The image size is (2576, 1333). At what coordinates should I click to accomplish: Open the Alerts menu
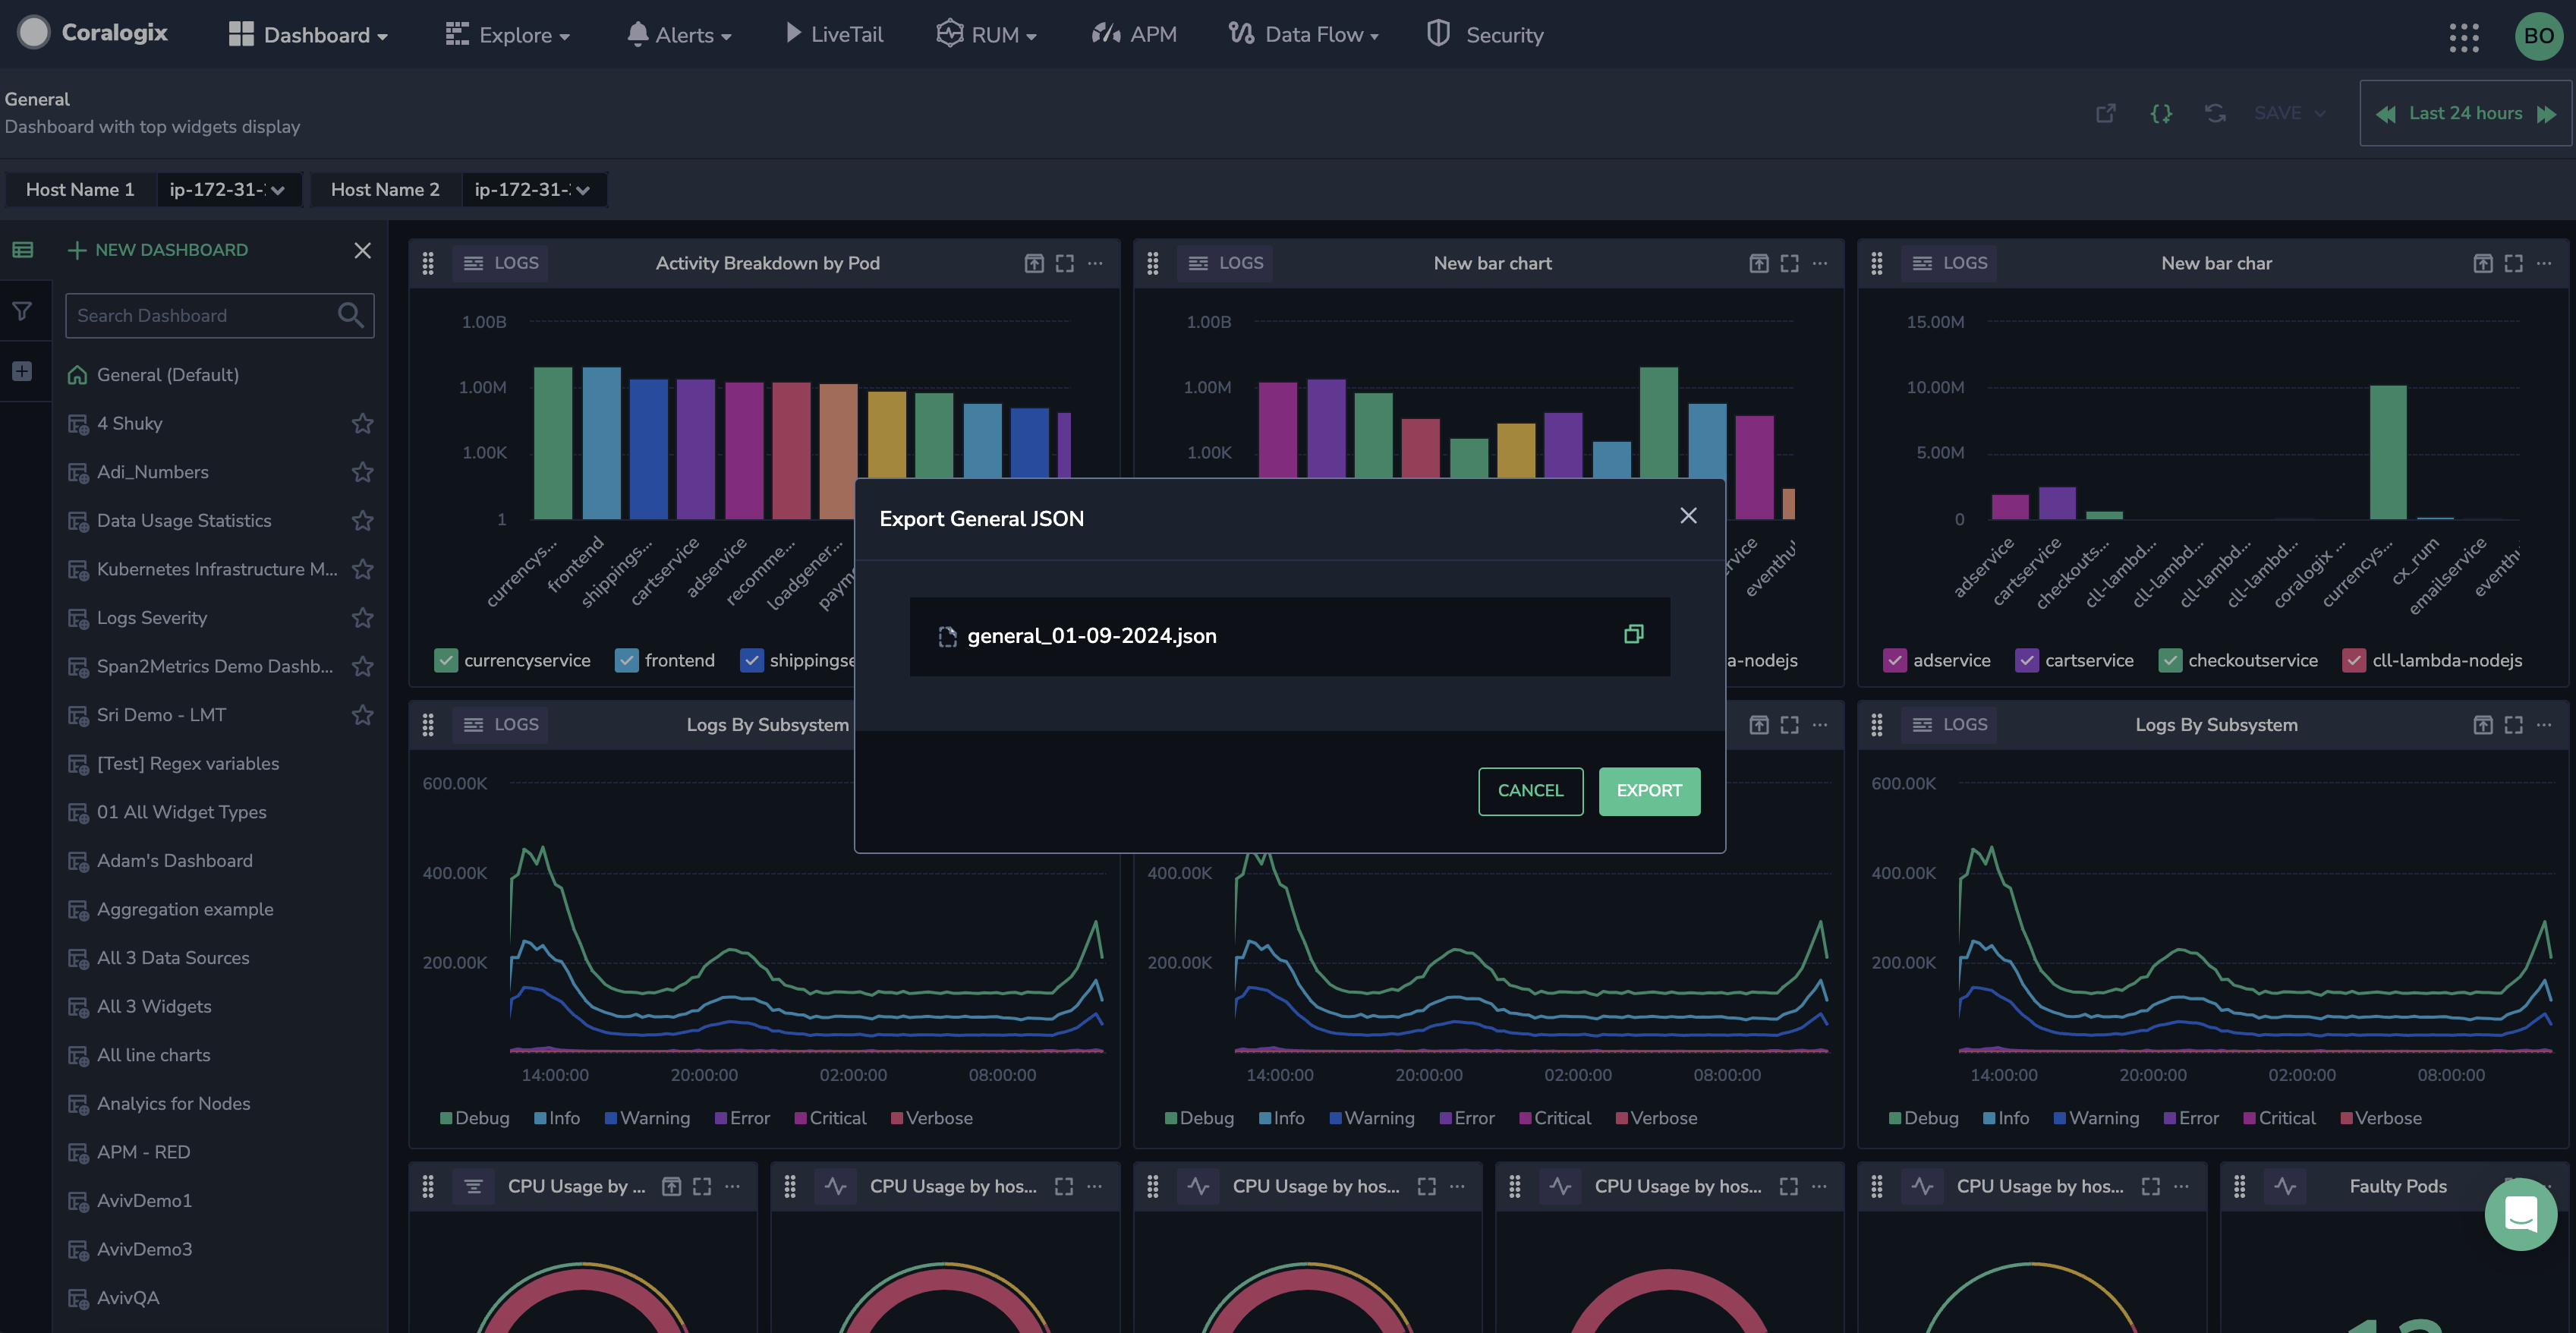point(679,35)
